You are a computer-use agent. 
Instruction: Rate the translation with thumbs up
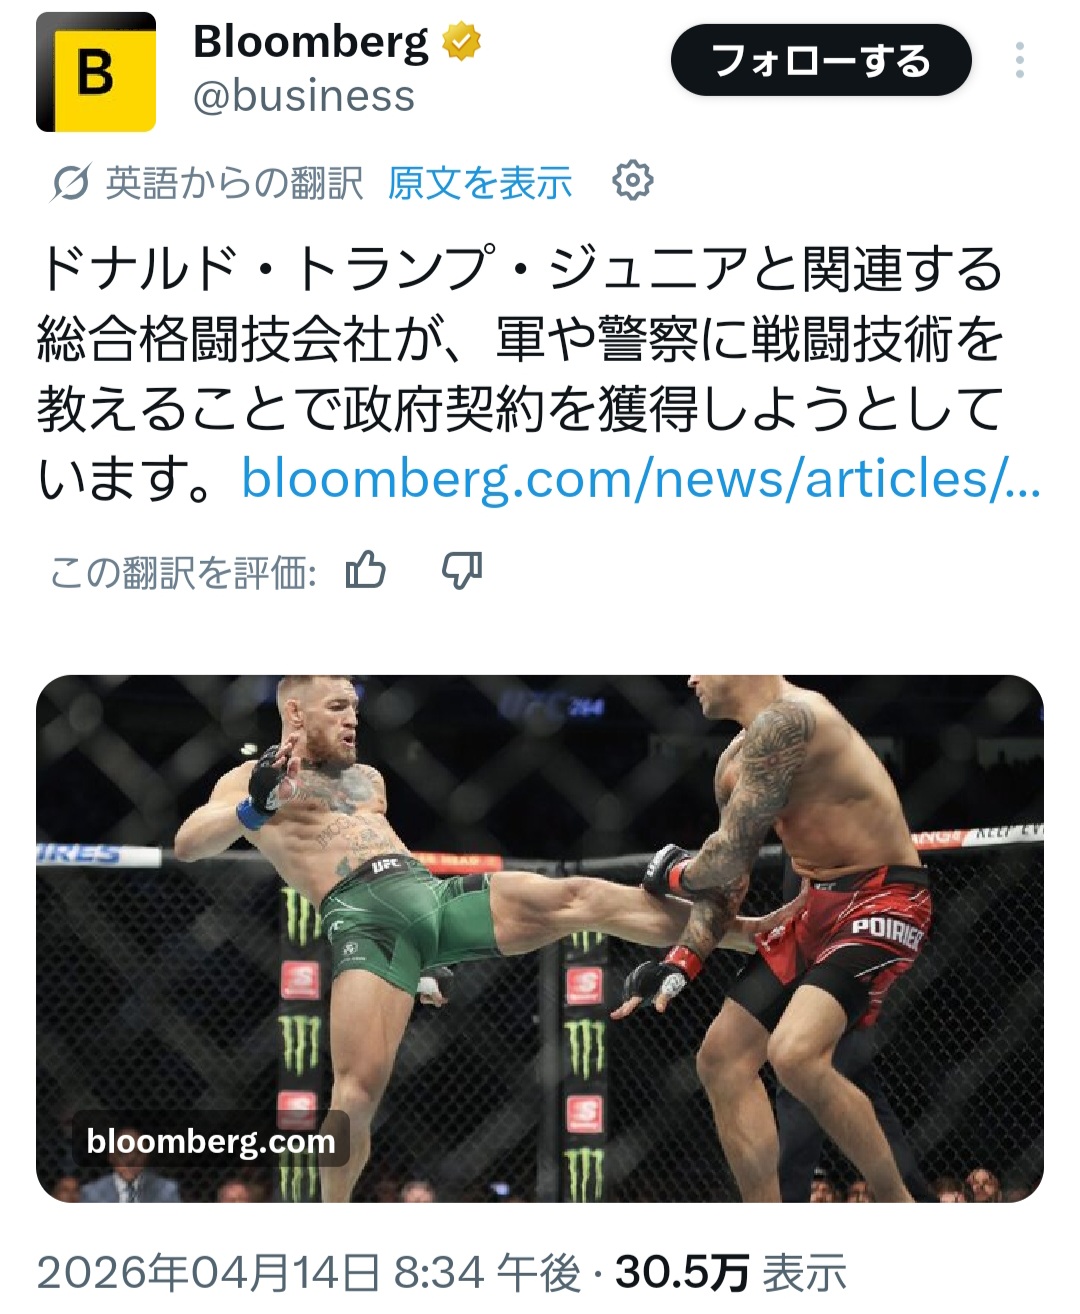tap(366, 571)
